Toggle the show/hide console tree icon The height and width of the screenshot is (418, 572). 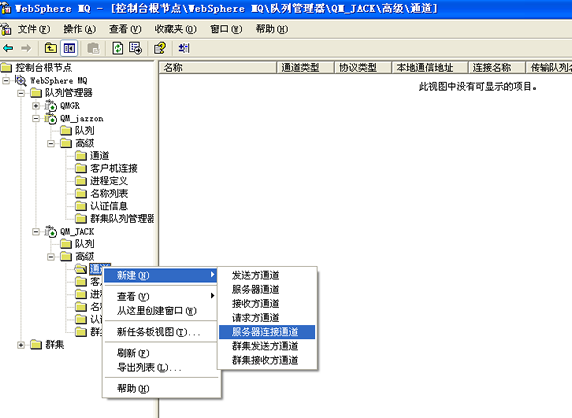coord(69,48)
